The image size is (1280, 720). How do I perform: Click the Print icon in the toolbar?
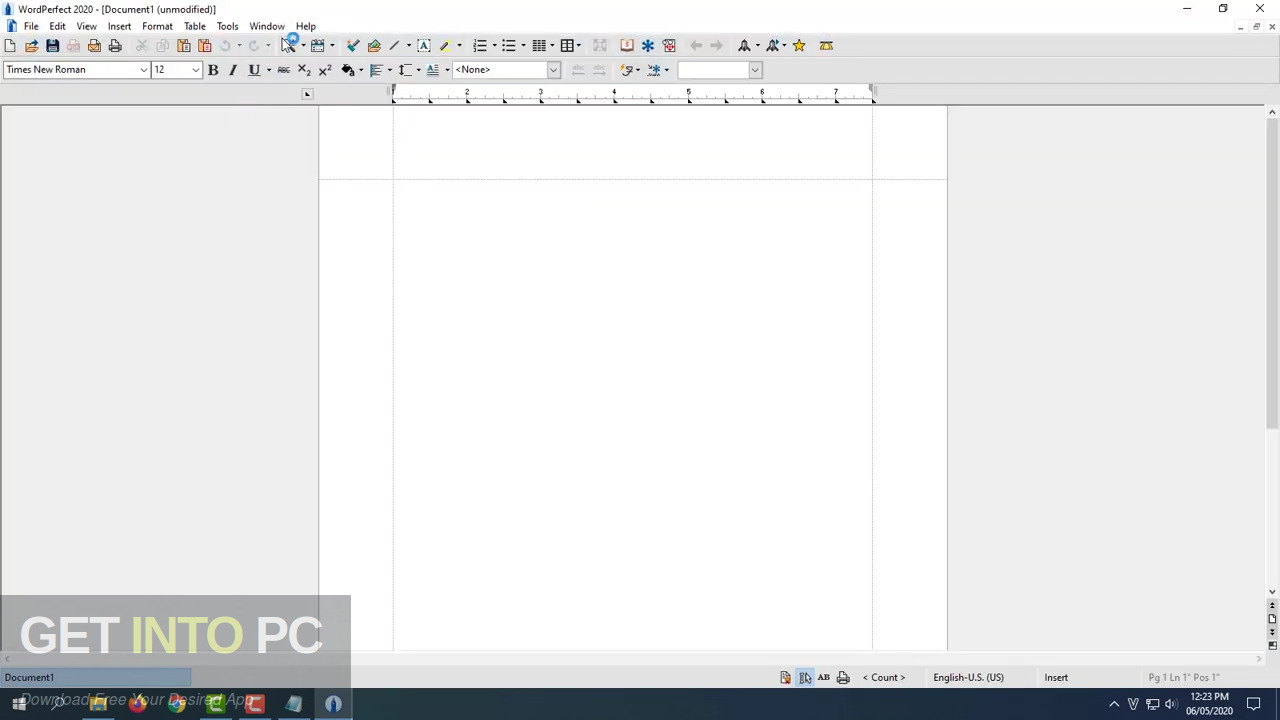(115, 46)
